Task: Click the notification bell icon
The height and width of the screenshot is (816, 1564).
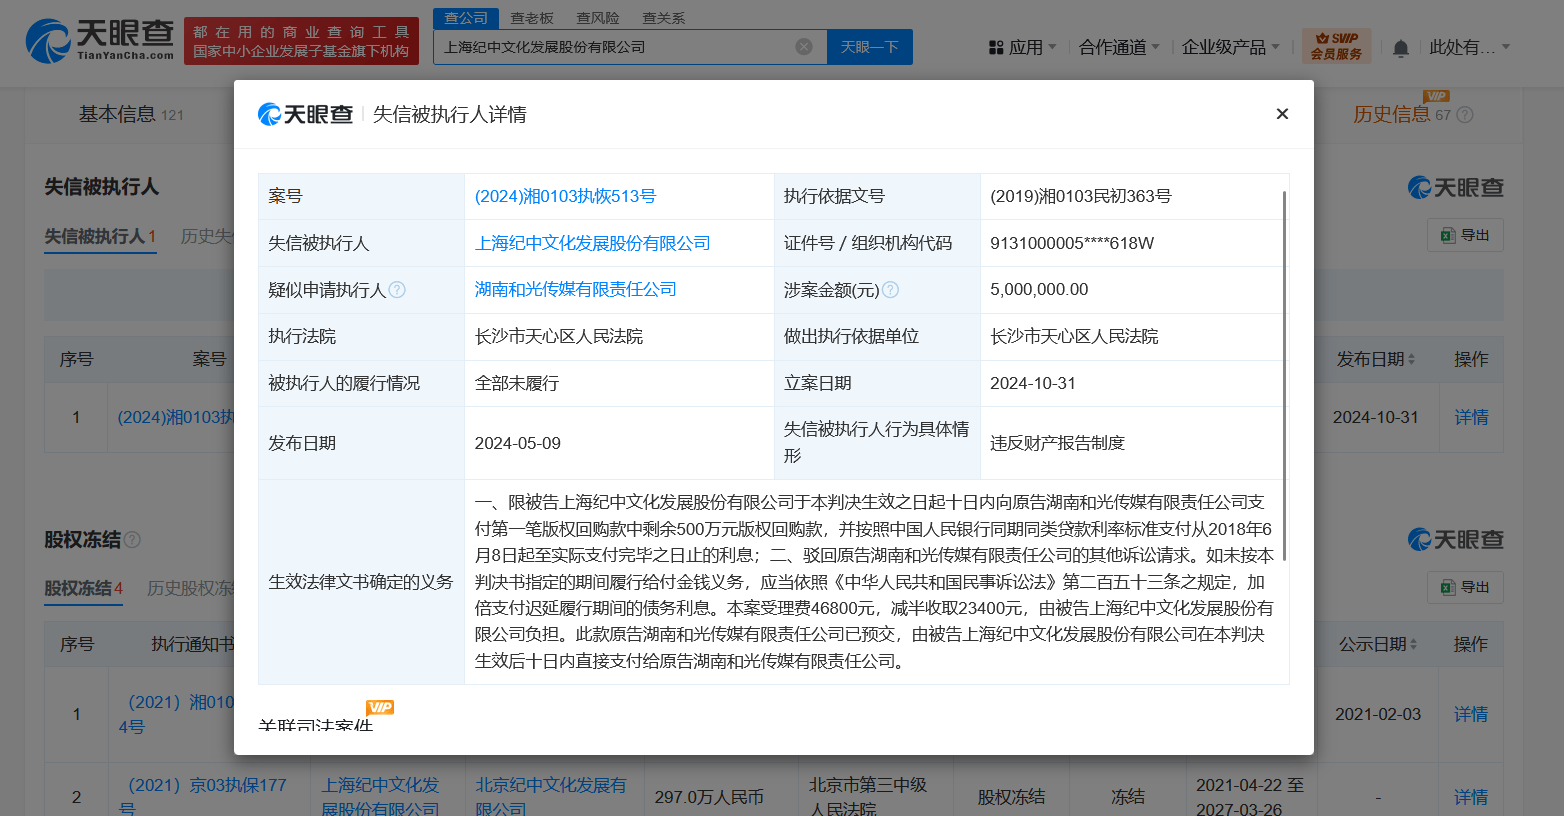Action: pyautogui.click(x=1401, y=48)
